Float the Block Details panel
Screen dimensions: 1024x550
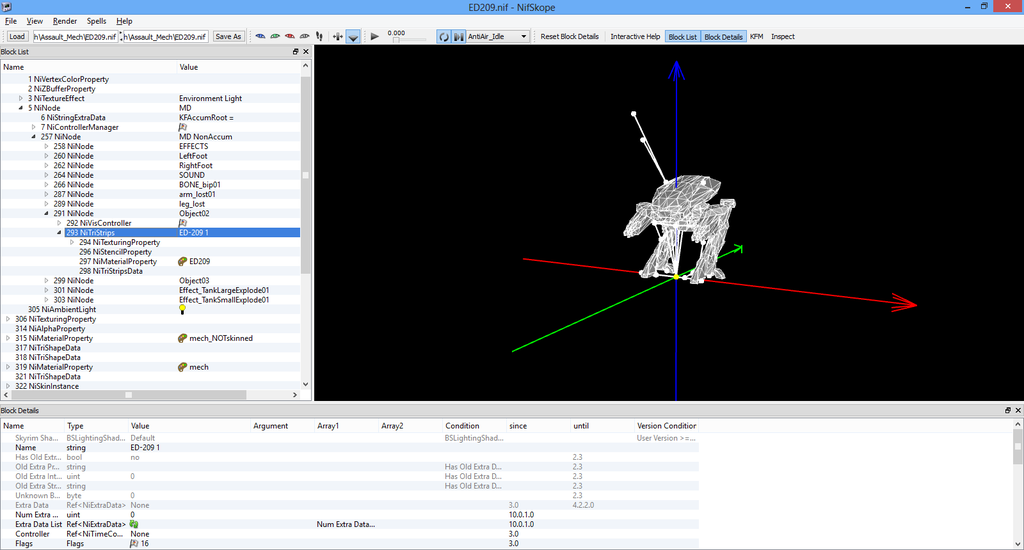pos(1007,410)
